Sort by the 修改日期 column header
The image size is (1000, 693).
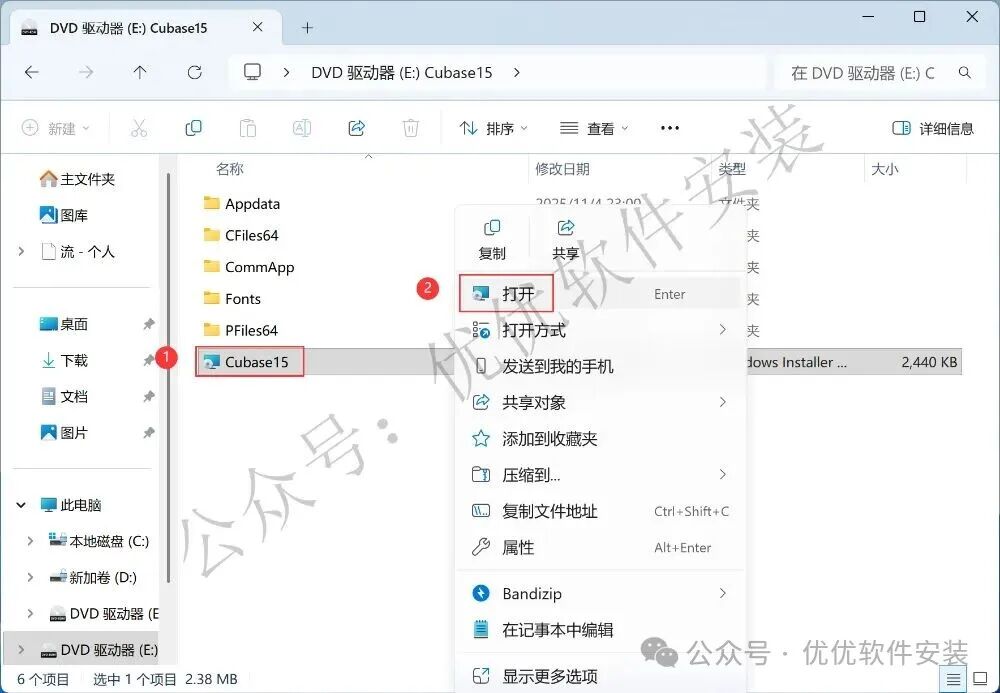click(x=562, y=169)
